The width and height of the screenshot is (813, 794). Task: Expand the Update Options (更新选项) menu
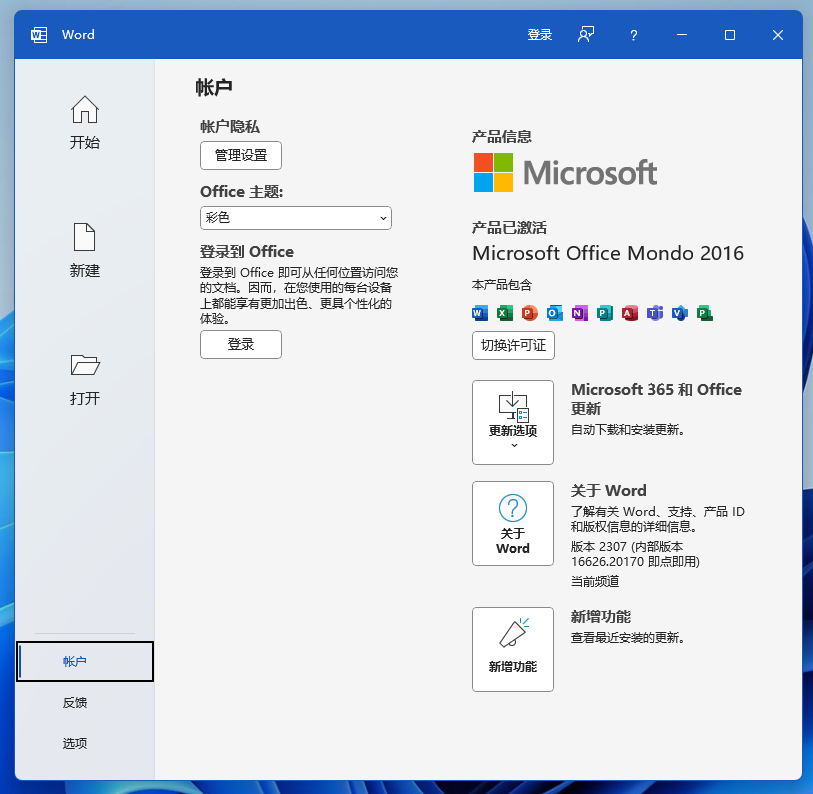click(513, 422)
